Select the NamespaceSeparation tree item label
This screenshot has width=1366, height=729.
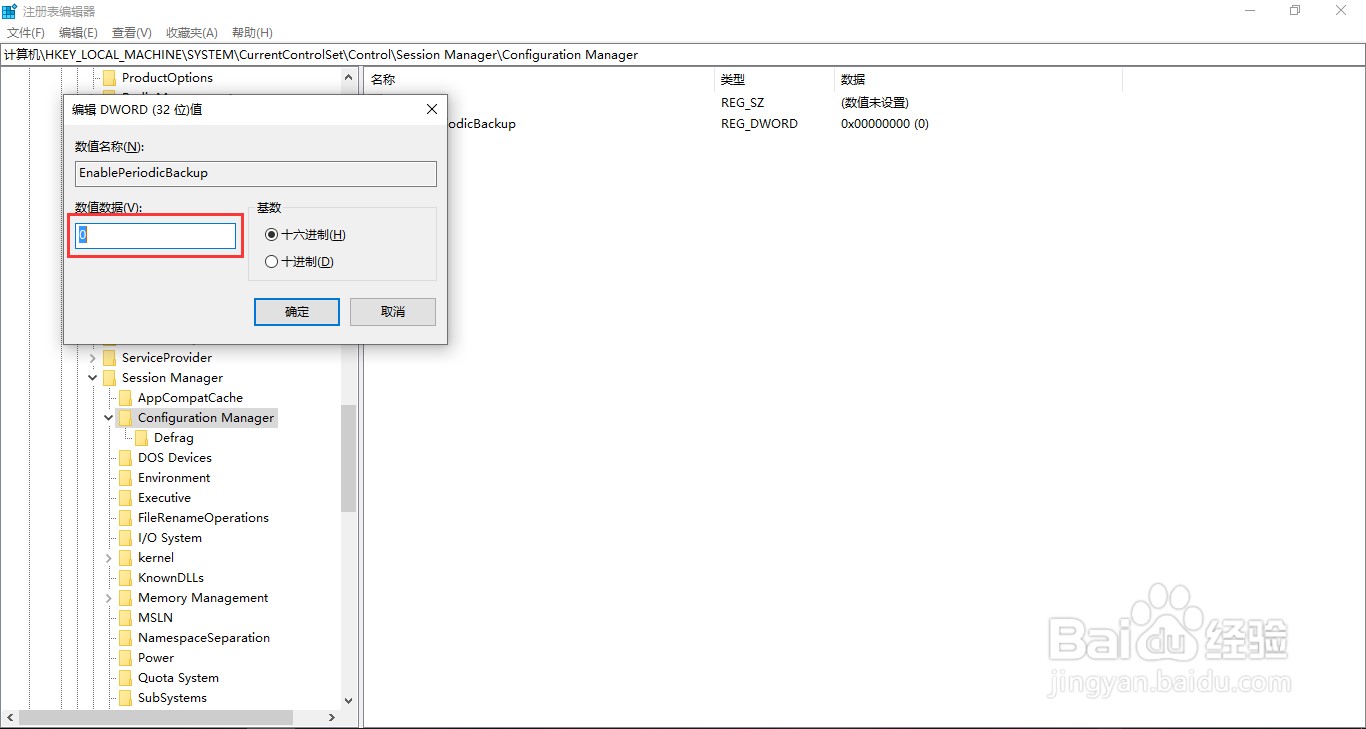point(204,638)
